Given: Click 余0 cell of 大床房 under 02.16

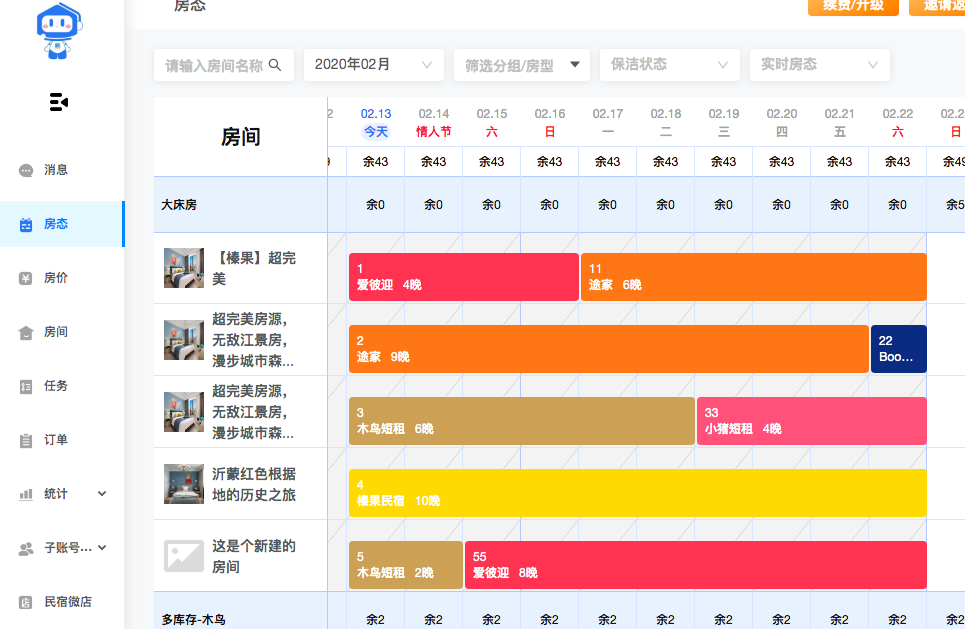Looking at the screenshot, I should [x=550, y=205].
